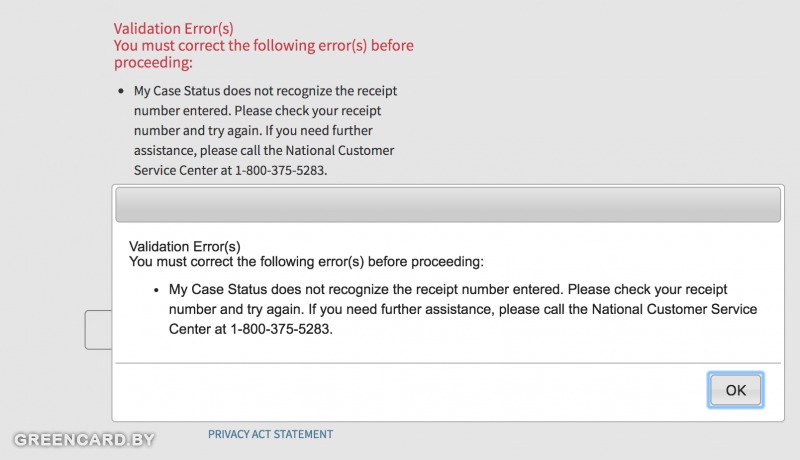The height and width of the screenshot is (460, 800).
Task: Click the dialog's black Validation Error(s) heading
Action: [185, 246]
